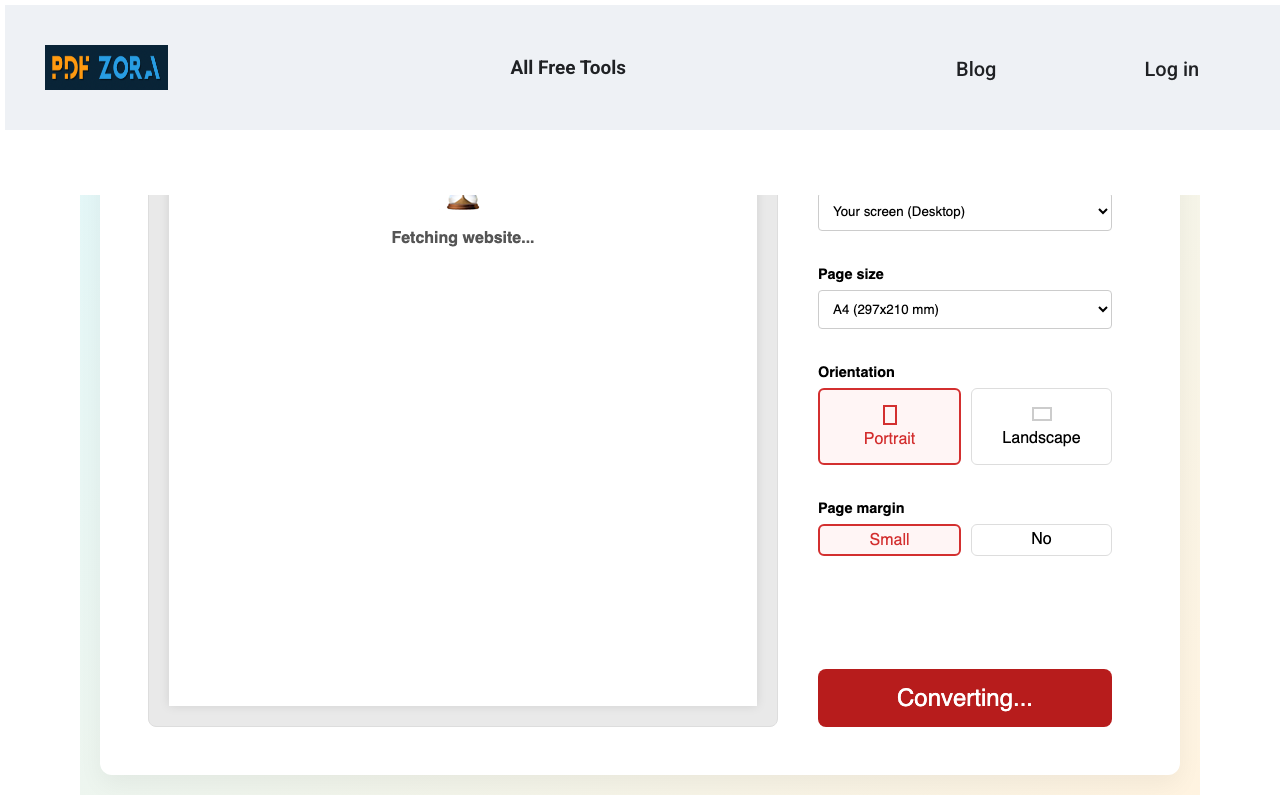Image resolution: width=1280 pixels, height=800 pixels.
Task: Click the fetching website spinner icon
Action: (462, 200)
